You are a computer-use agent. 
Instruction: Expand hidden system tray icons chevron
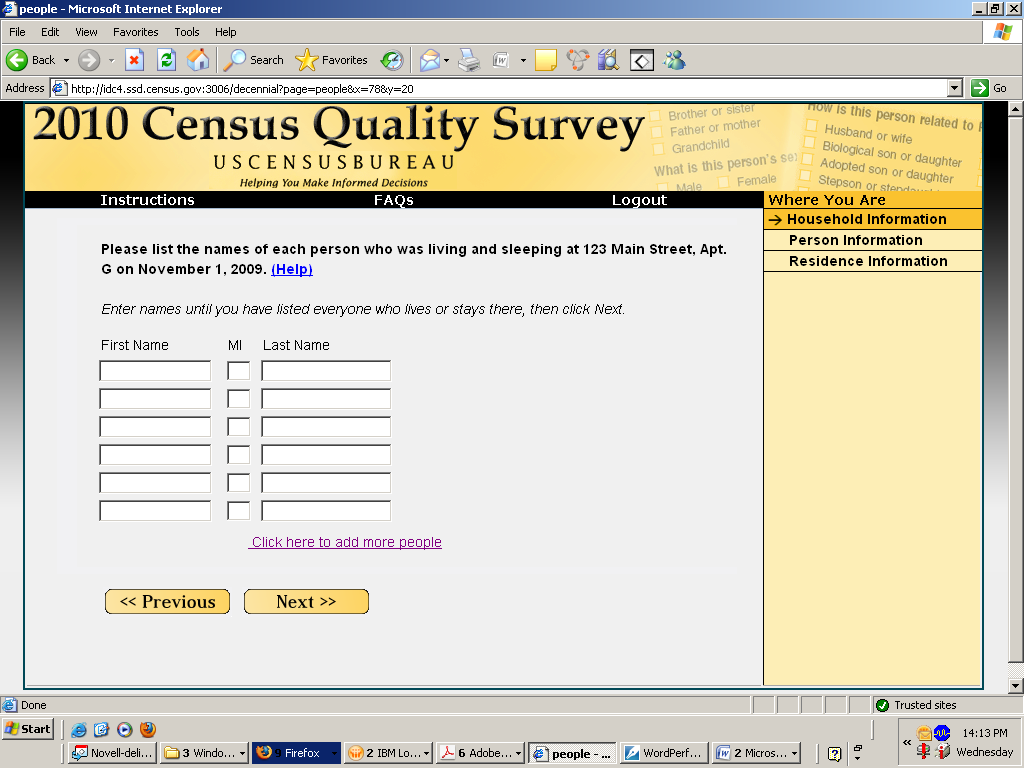pyautogui.click(x=906, y=743)
